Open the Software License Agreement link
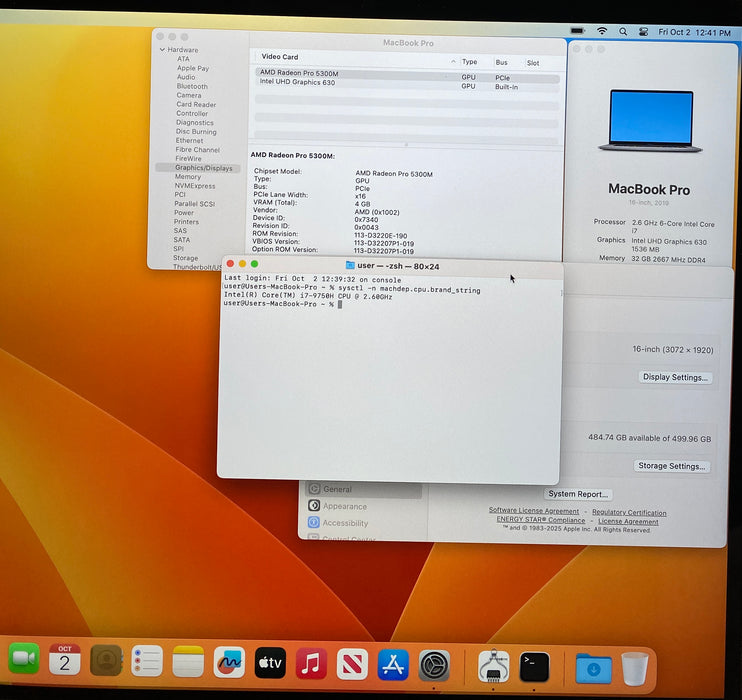Screen dimensions: 742x700 click(x=534, y=510)
